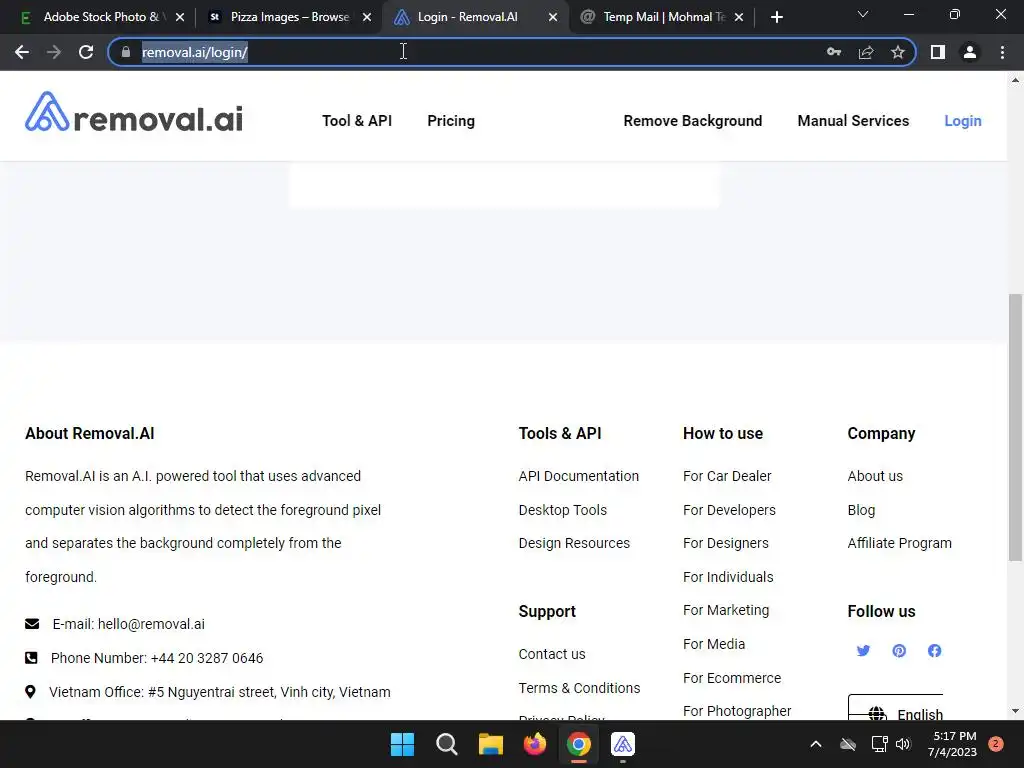Open browser side panel icon
The image size is (1024, 768).
(x=938, y=52)
